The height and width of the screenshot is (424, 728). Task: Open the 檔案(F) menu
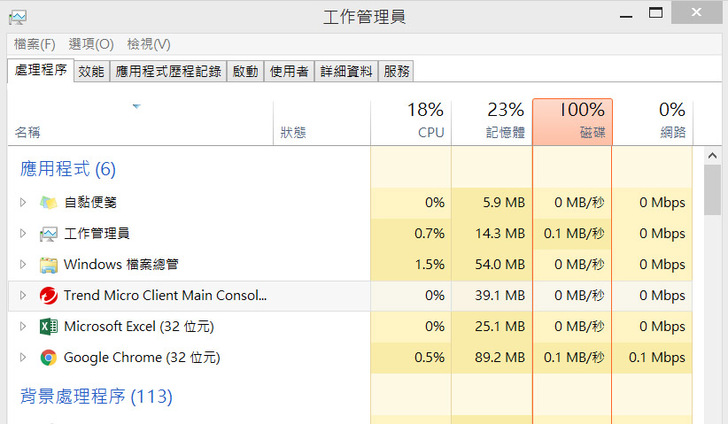click(x=35, y=44)
